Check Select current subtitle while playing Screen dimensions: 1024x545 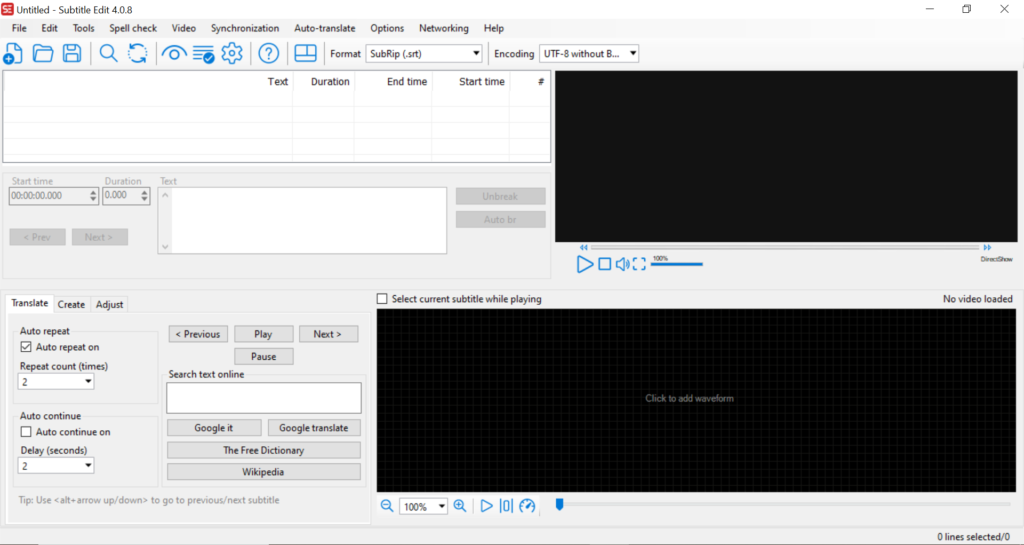pyautogui.click(x=383, y=299)
